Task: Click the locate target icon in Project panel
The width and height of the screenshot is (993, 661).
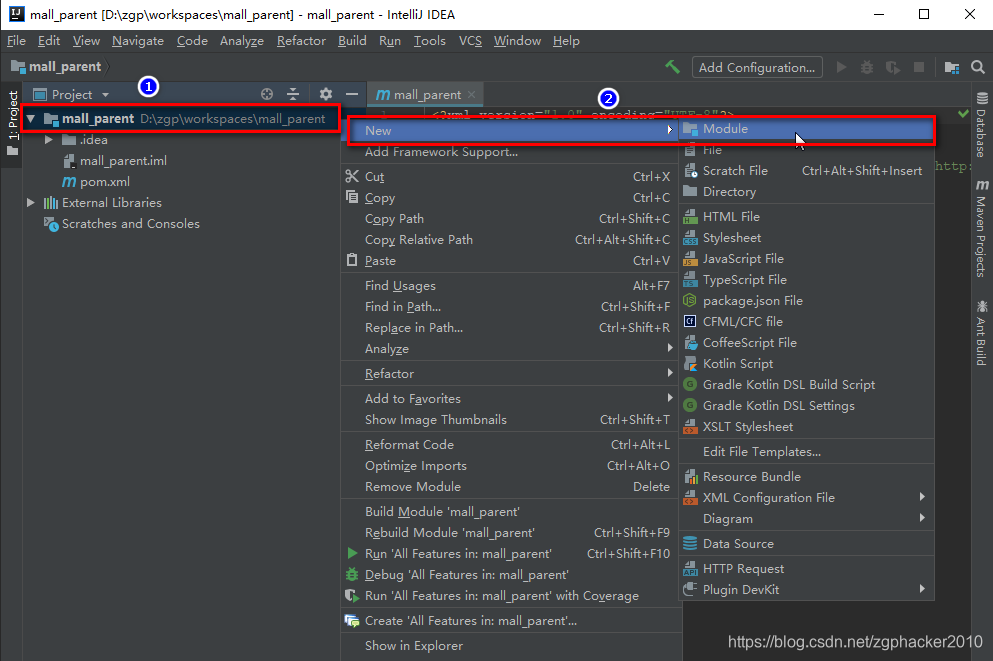Action: point(267,94)
